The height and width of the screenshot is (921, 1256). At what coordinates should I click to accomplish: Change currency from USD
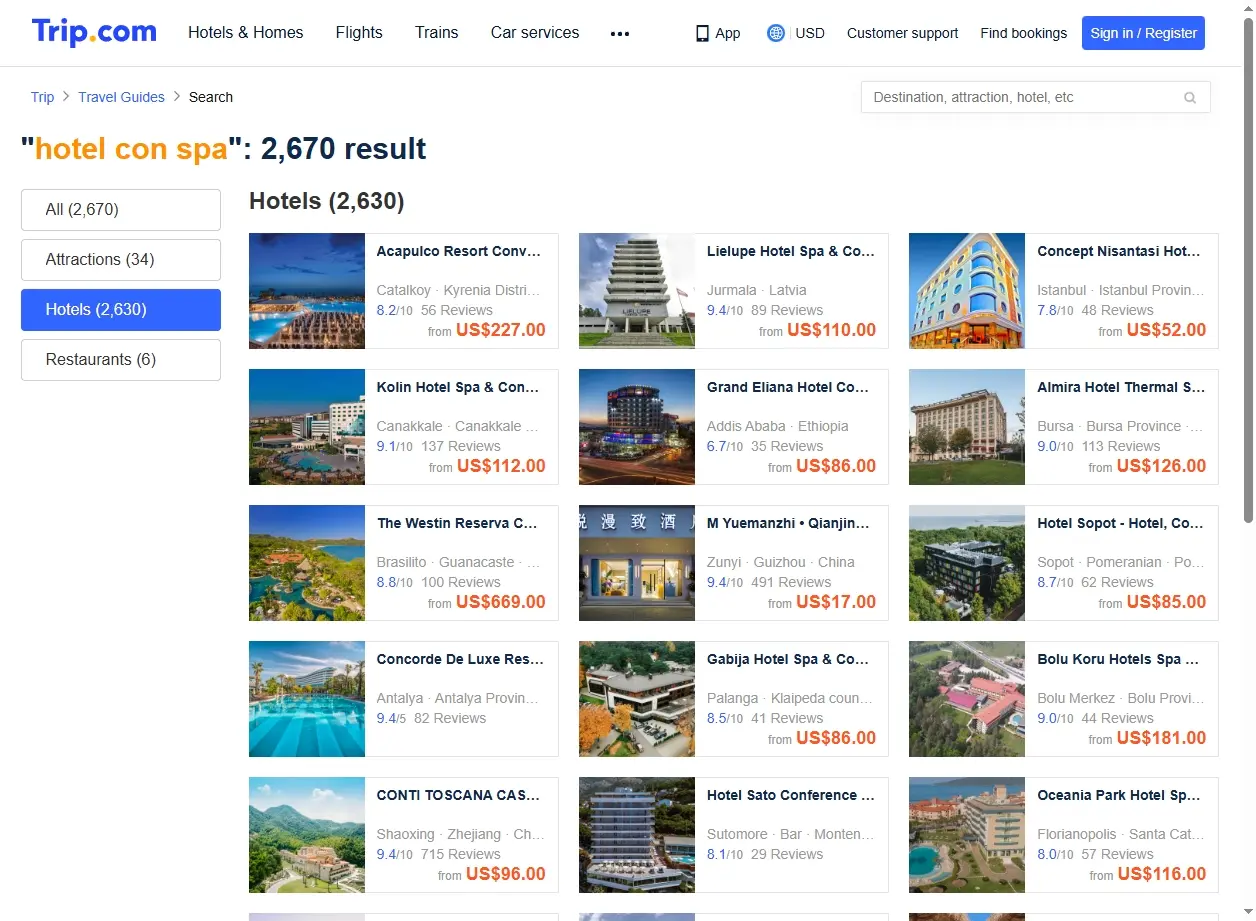[x=810, y=33]
